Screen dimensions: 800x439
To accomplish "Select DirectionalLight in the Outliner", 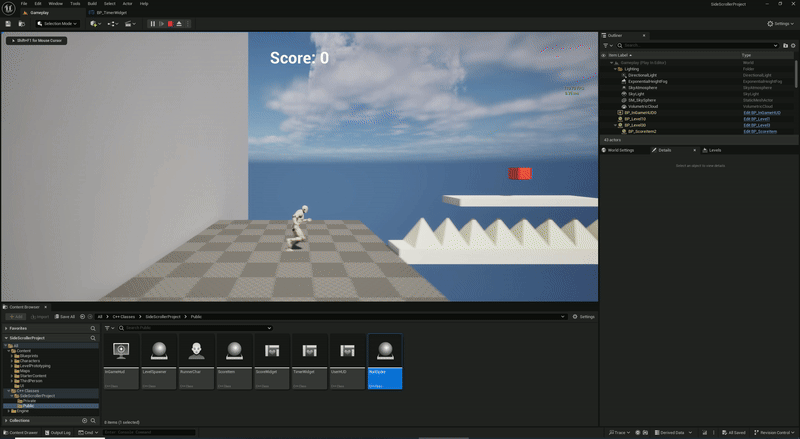I will 642,75.
